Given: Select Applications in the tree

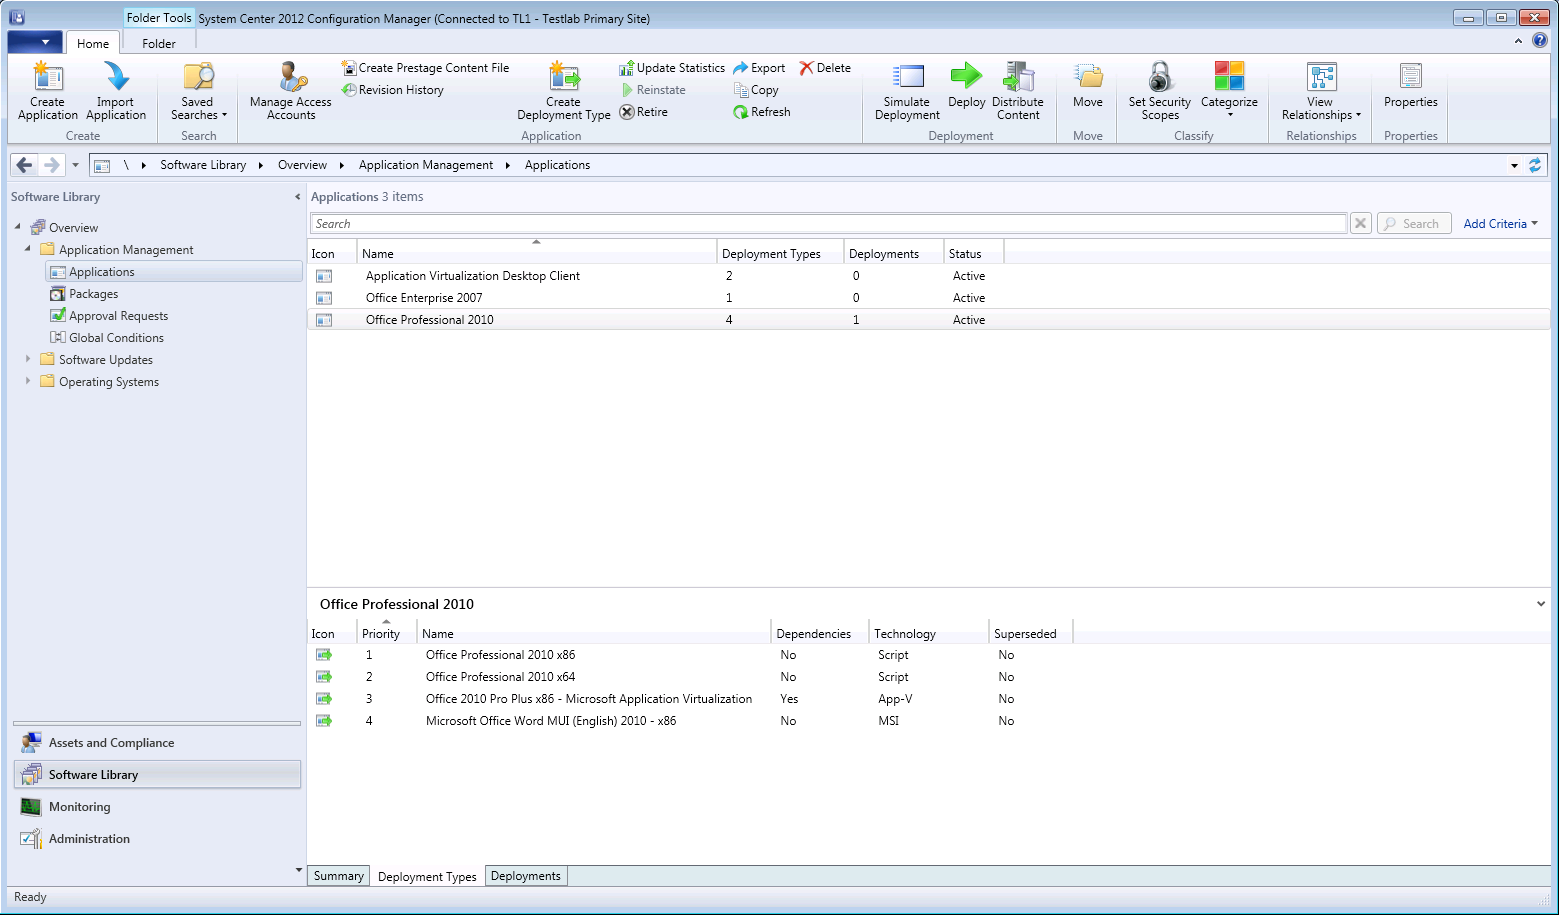Looking at the screenshot, I should [174, 272].
